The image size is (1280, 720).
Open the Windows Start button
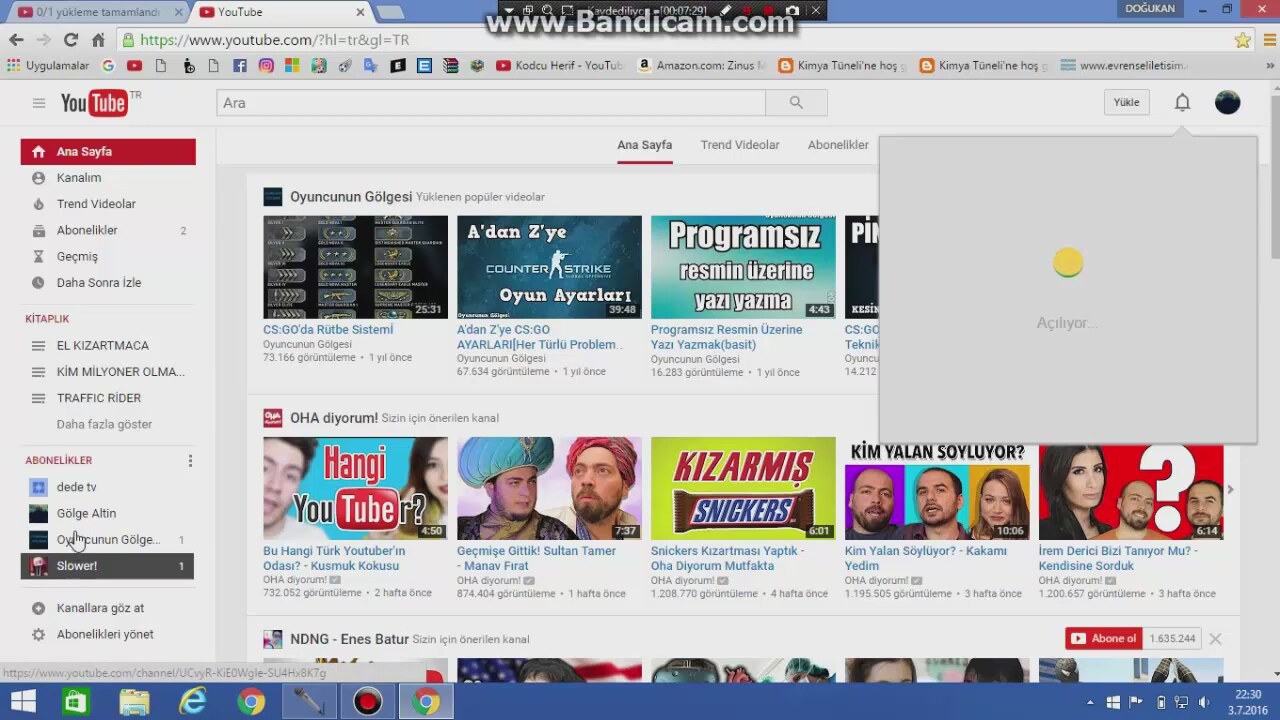coord(23,702)
